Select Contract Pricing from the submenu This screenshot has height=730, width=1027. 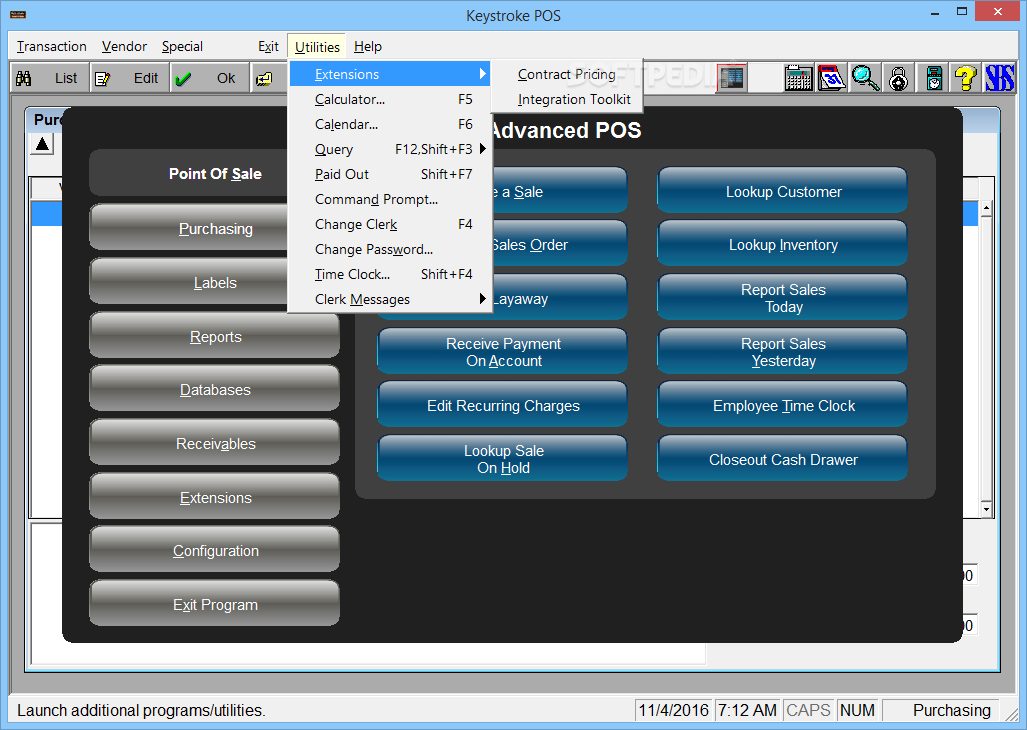click(567, 74)
